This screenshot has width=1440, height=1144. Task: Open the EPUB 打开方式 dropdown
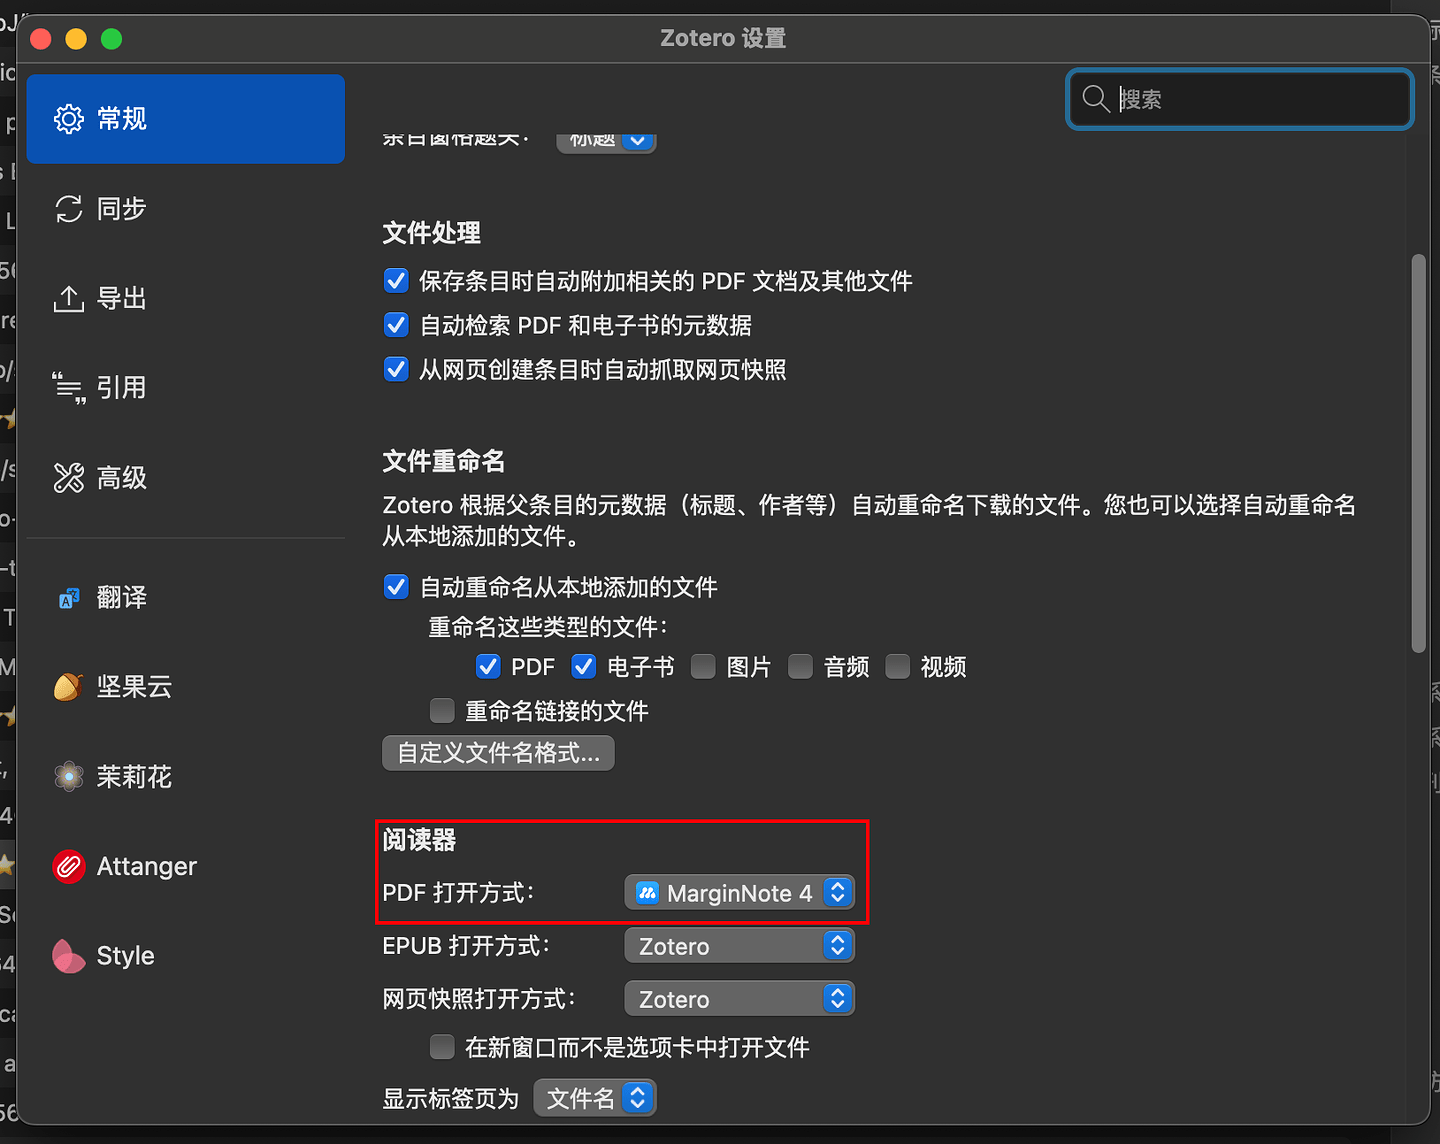(740, 946)
